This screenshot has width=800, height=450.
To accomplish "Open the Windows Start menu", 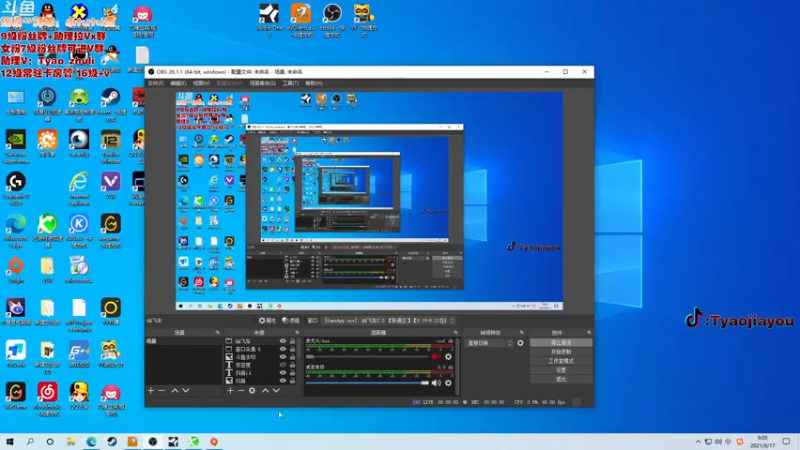I will [10, 441].
